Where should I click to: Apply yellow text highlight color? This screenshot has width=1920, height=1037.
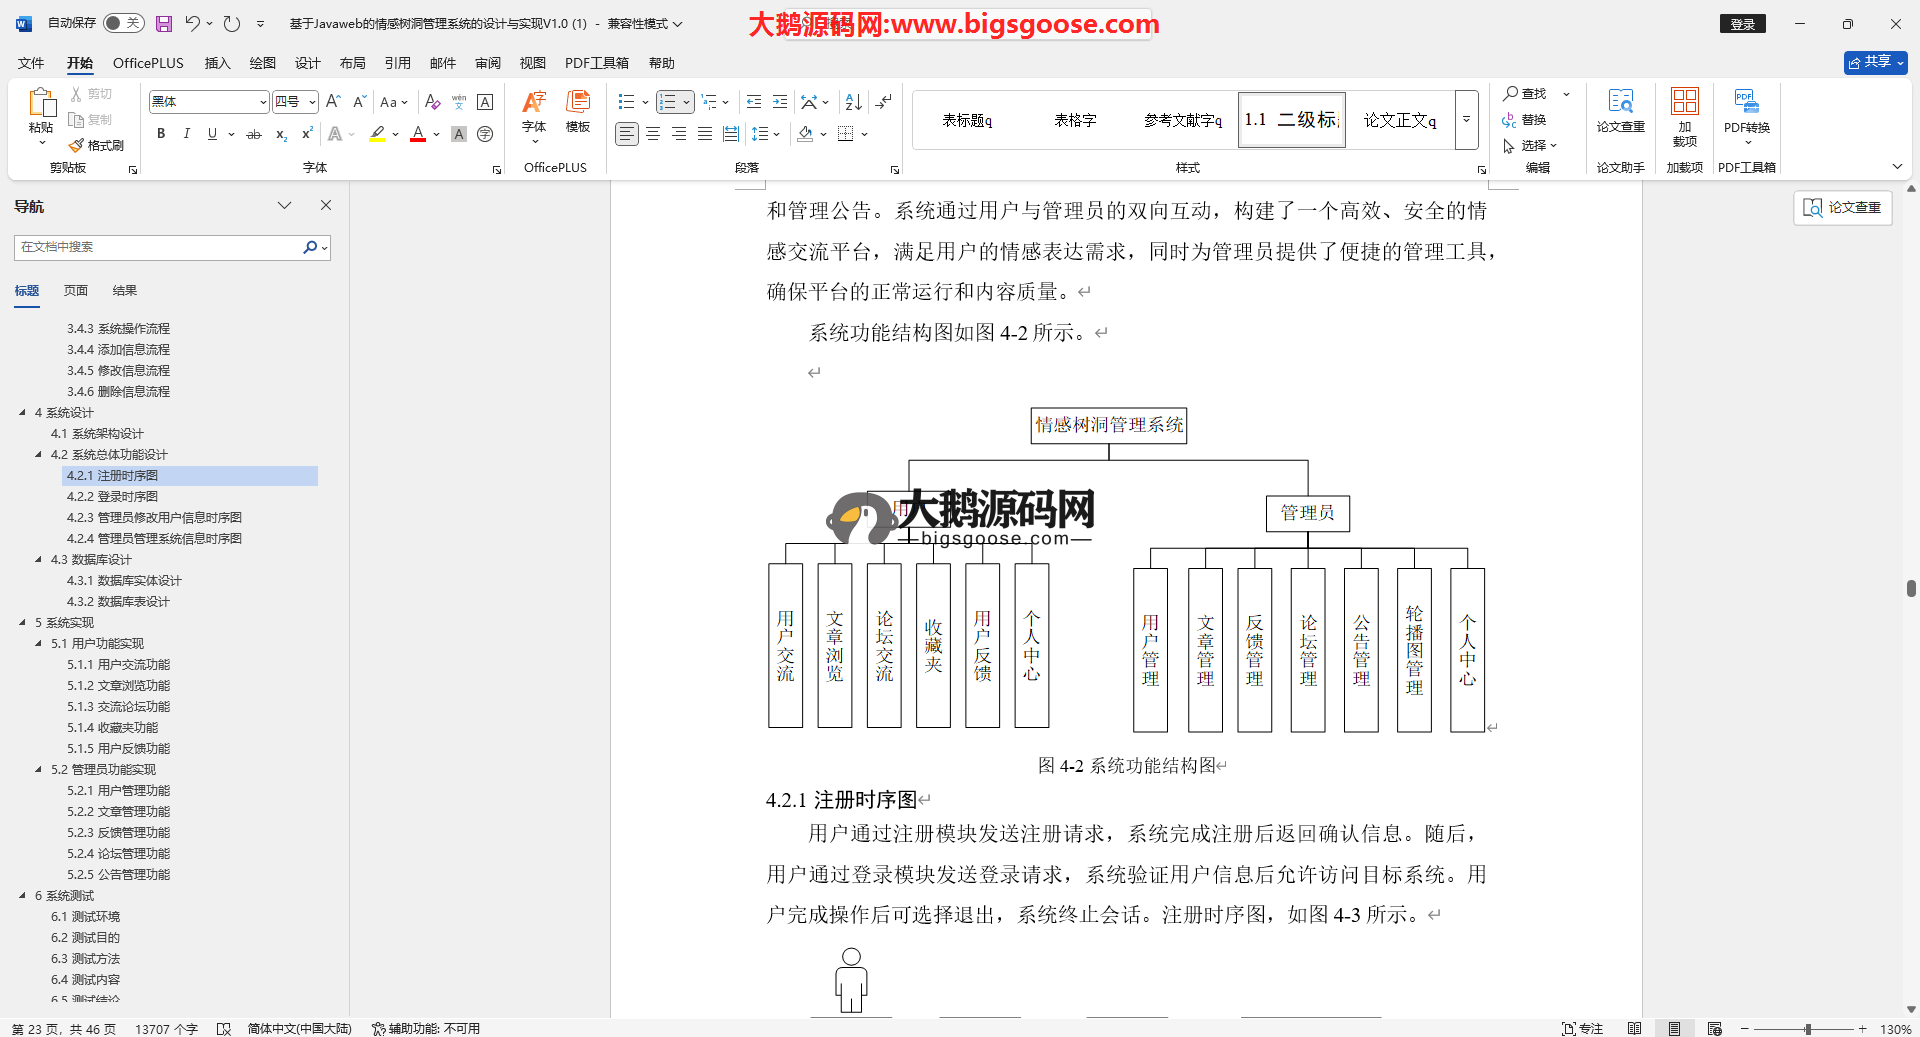coord(377,134)
